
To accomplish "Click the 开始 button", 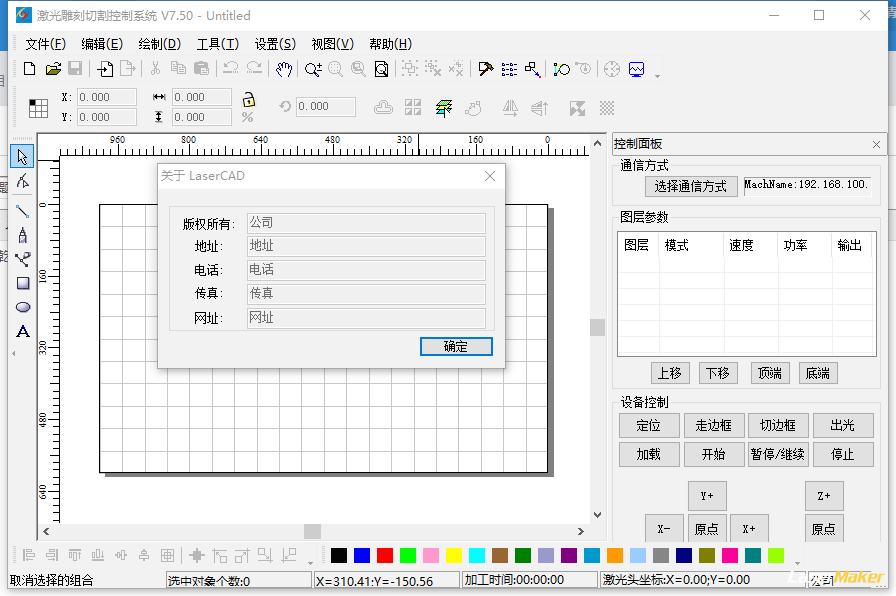I will 714,454.
